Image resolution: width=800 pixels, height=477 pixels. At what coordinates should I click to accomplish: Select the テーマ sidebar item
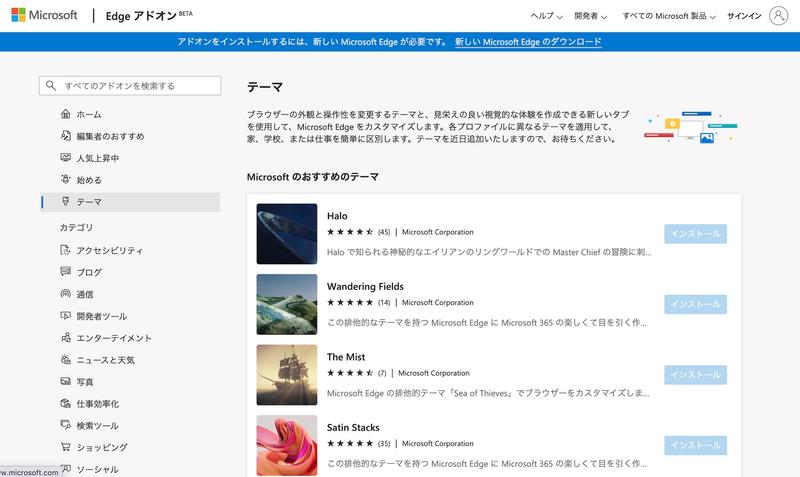point(130,202)
